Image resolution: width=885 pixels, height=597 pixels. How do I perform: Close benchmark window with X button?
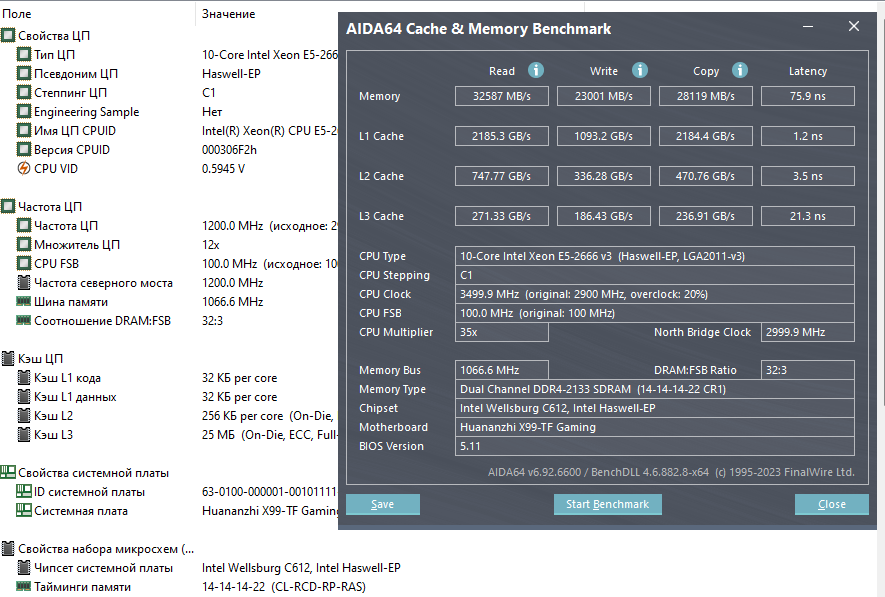(854, 27)
